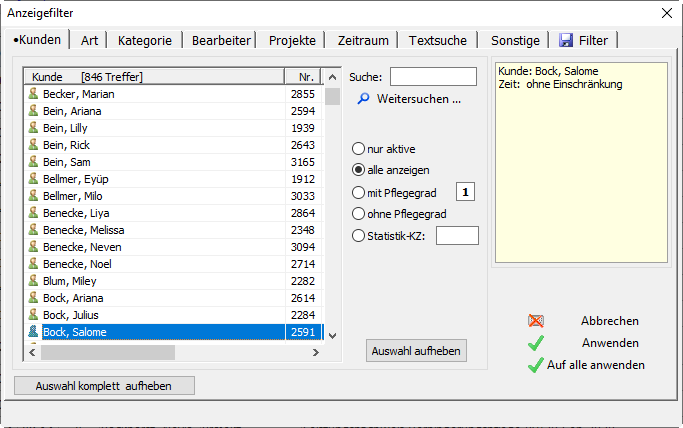Click the green checkmark next to Anwenden
This screenshot has width=683, height=428.
(536, 343)
